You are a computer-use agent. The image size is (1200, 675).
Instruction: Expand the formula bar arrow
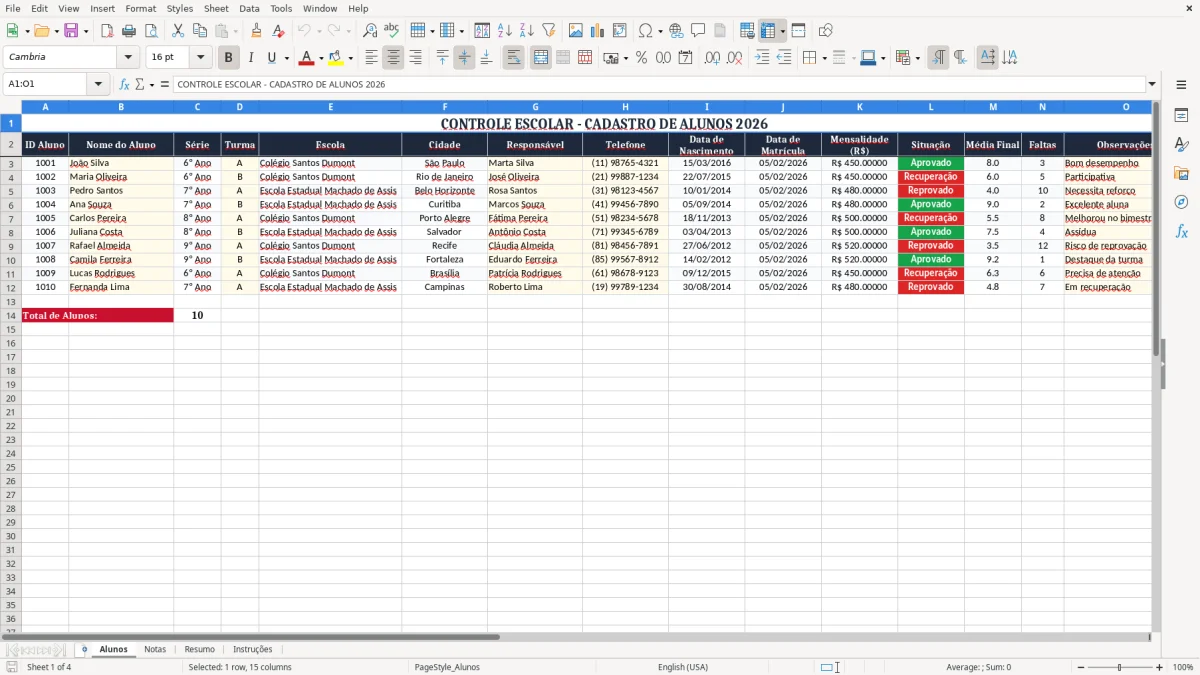(x=1152, y=84)
